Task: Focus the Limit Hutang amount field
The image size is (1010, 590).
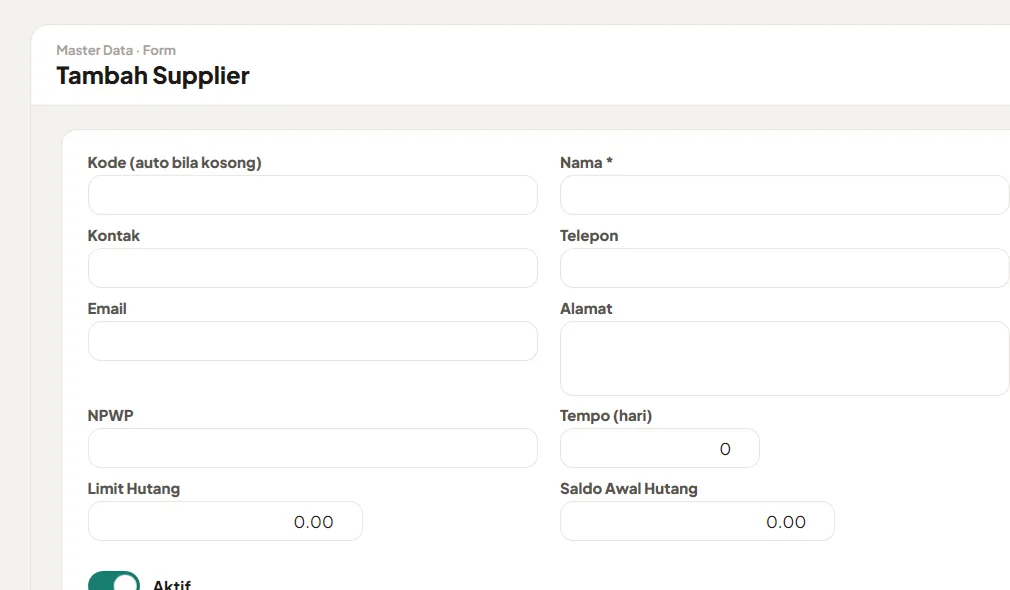Action: click(225, 521)
